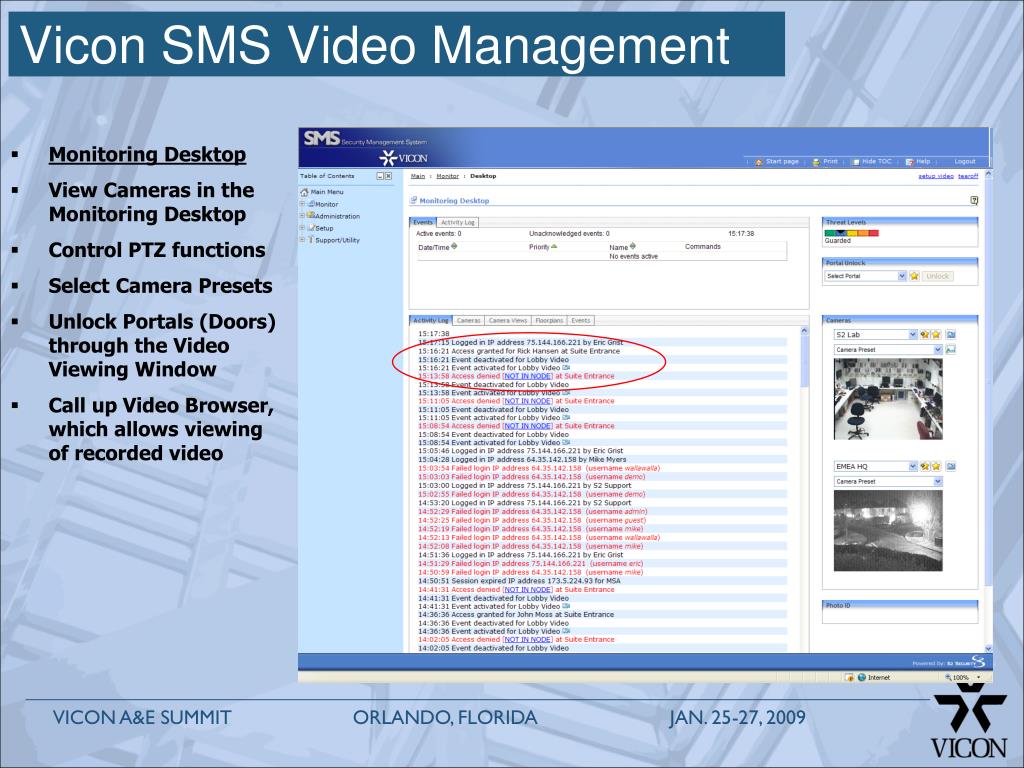Click the image icon beside S2 Lab preset
The width and height of the screenshot is (1024, 768).
(951, 349)
